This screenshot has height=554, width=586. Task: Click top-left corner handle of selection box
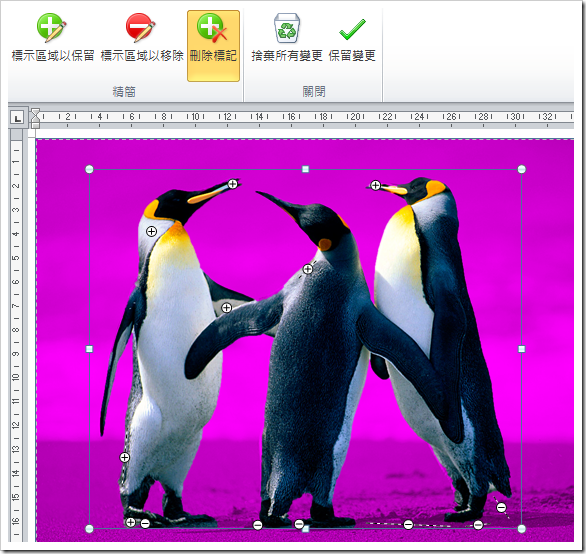click(x=89, y=169)
